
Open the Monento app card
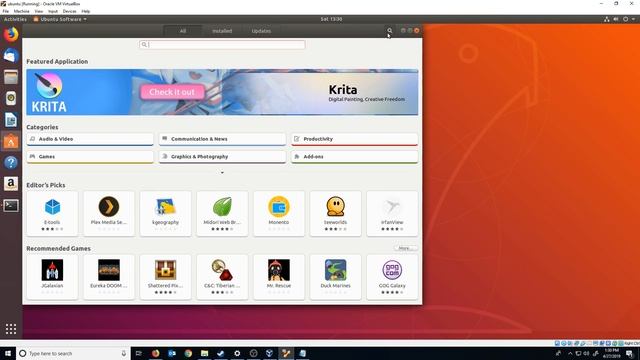(x=279, y=213)
